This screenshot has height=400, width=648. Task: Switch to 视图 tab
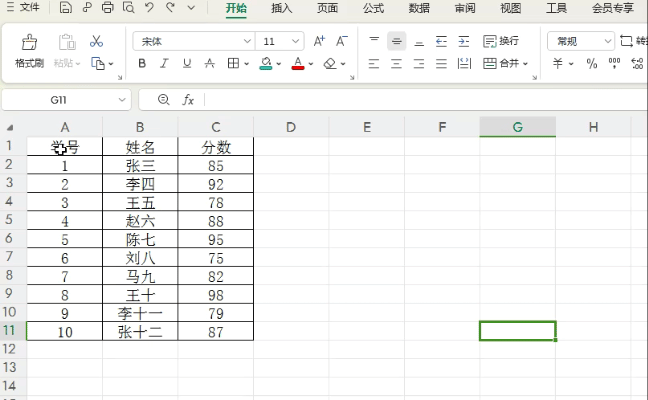(x=510, y=8)
